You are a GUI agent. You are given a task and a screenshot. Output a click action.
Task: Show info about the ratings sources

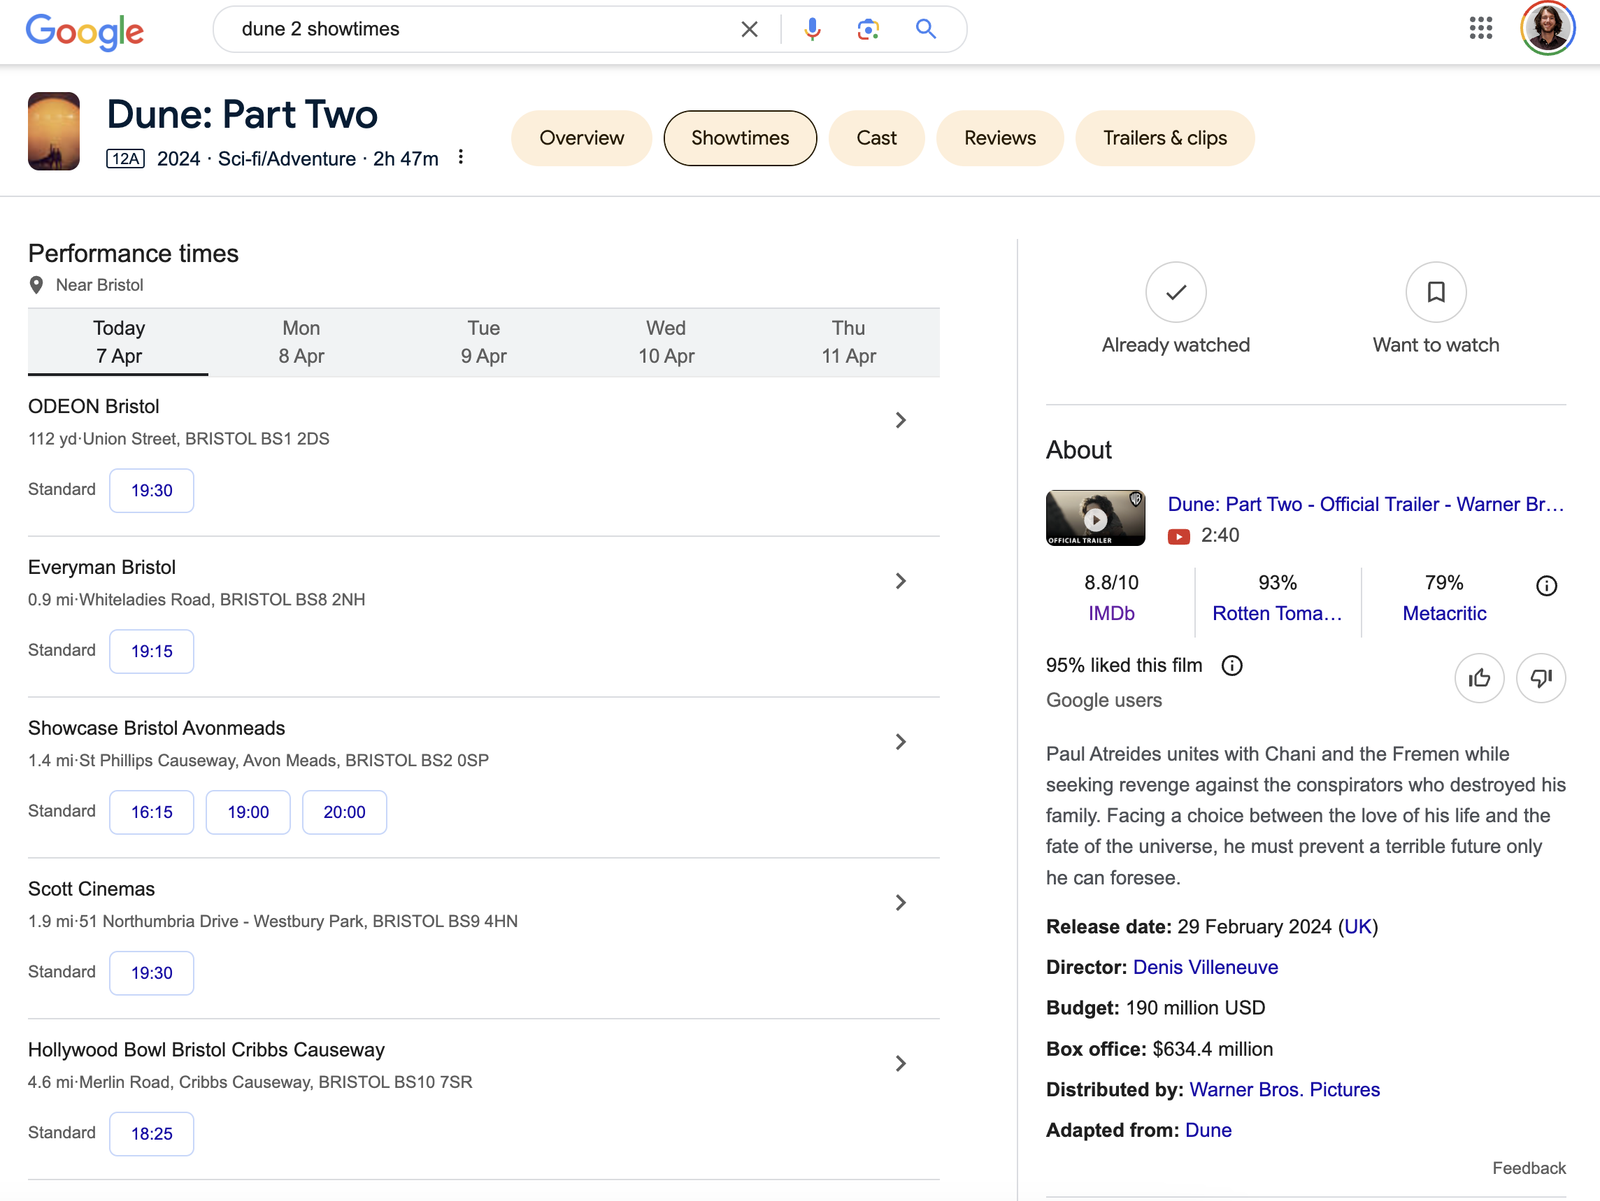point(1546,586)
